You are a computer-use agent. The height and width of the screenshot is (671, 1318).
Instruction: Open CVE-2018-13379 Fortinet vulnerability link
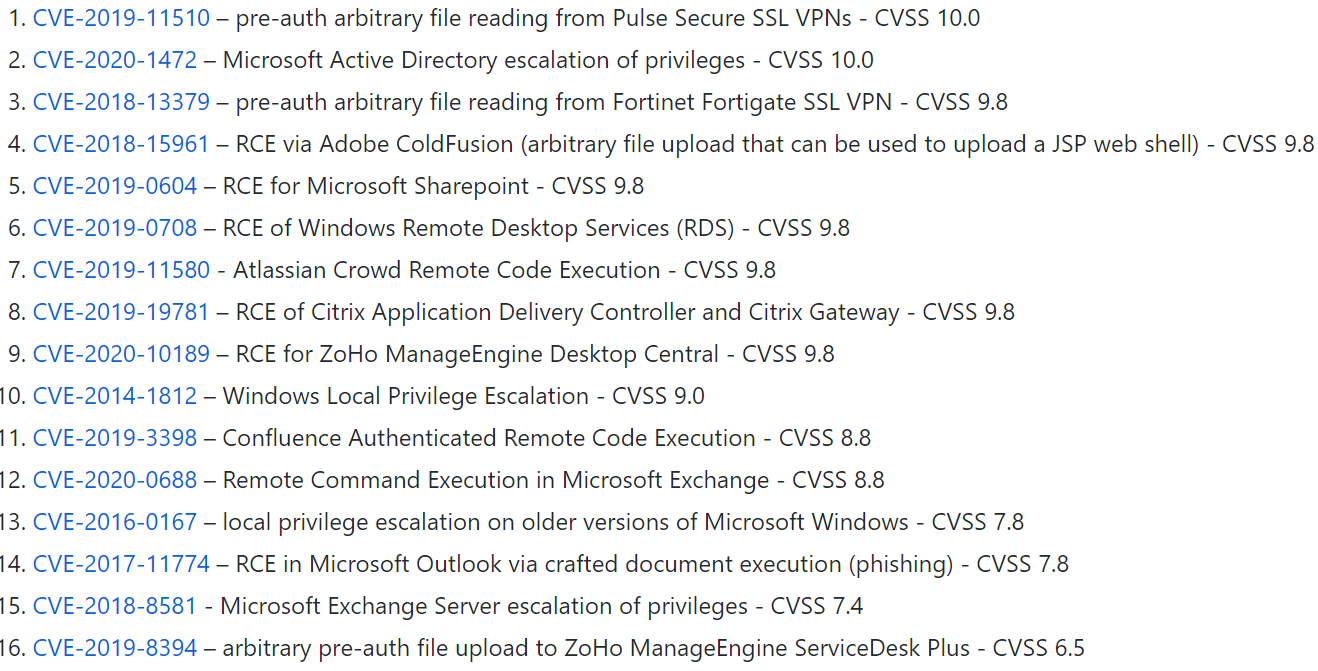[121, 102]
